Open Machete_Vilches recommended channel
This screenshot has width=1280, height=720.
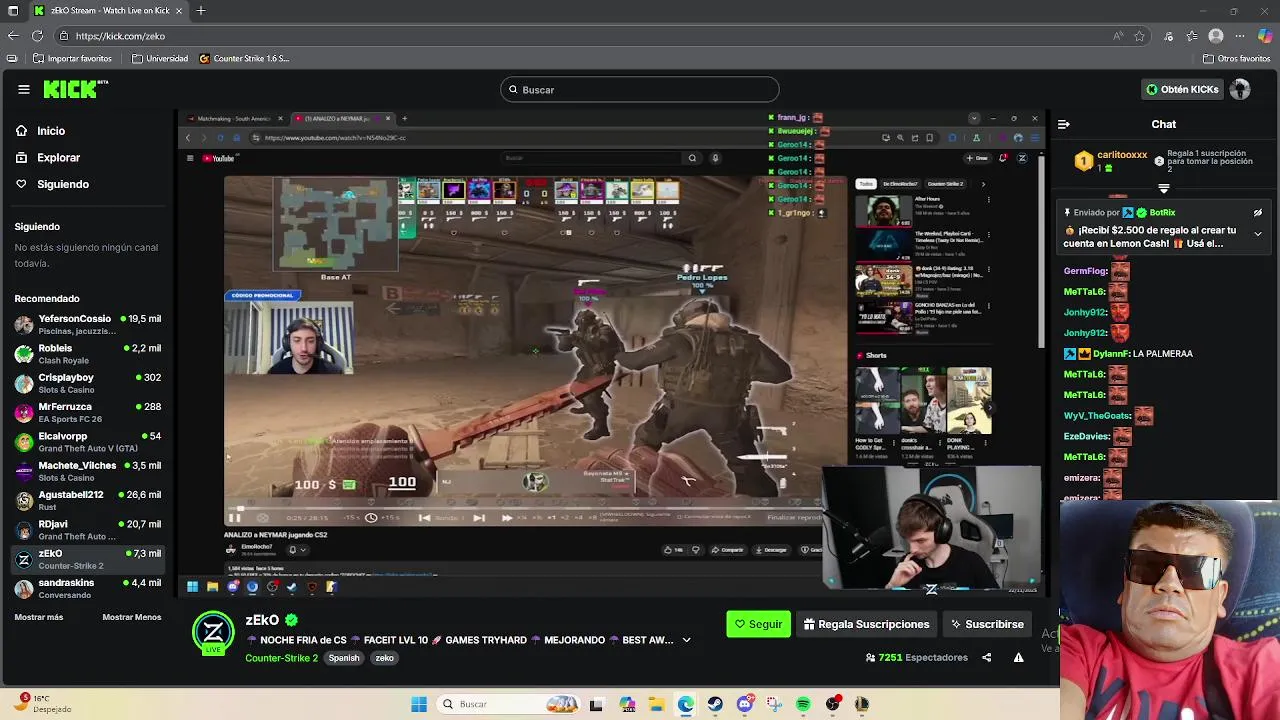[x=88, y=471]
